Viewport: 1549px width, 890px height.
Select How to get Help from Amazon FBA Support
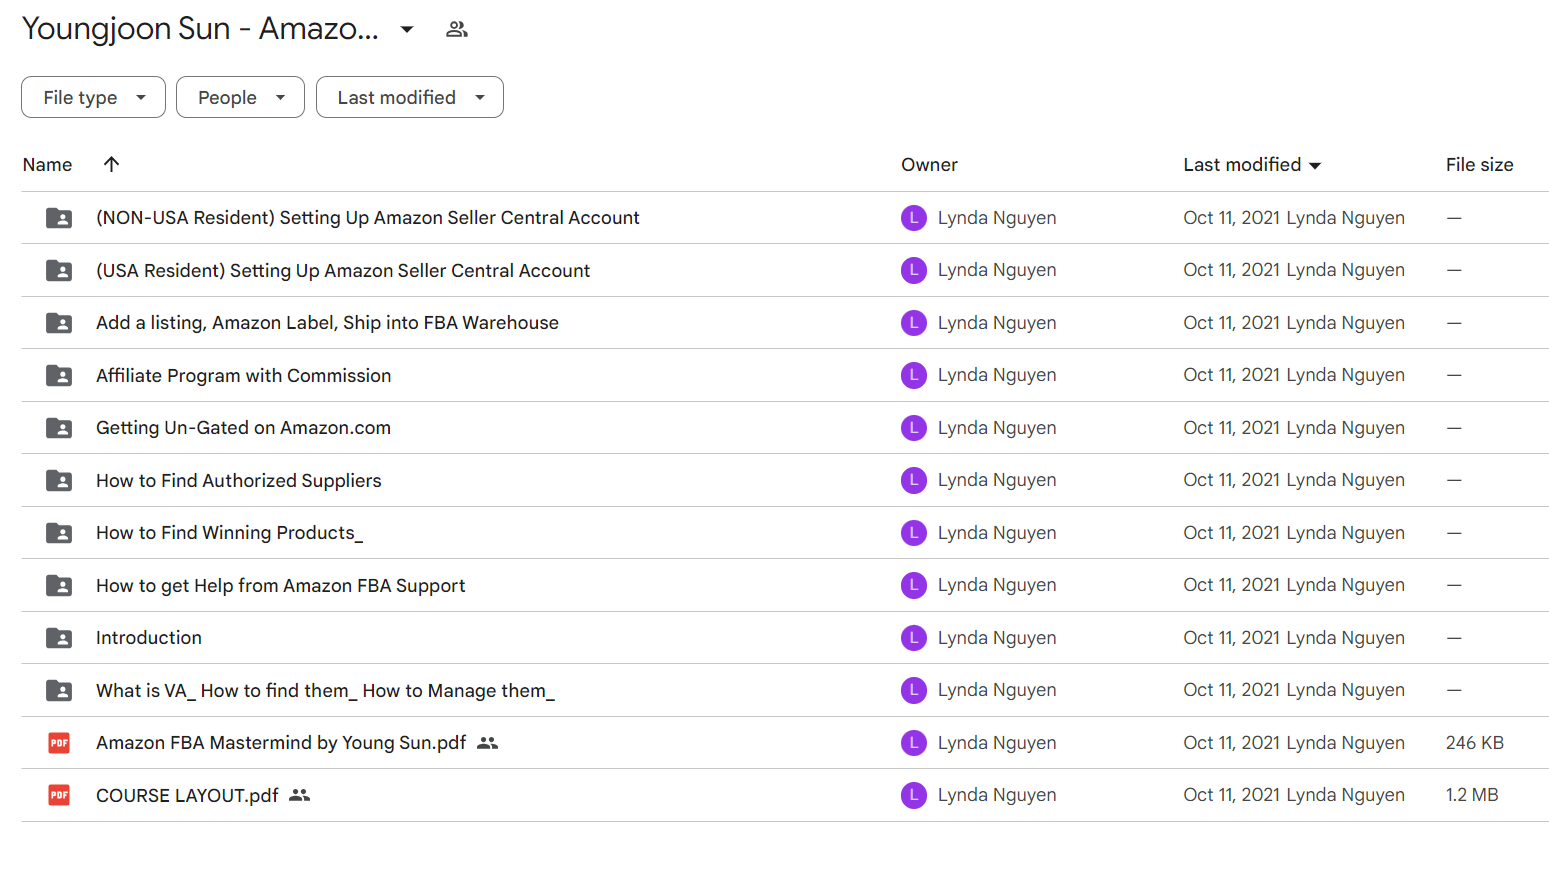[280, 586]
